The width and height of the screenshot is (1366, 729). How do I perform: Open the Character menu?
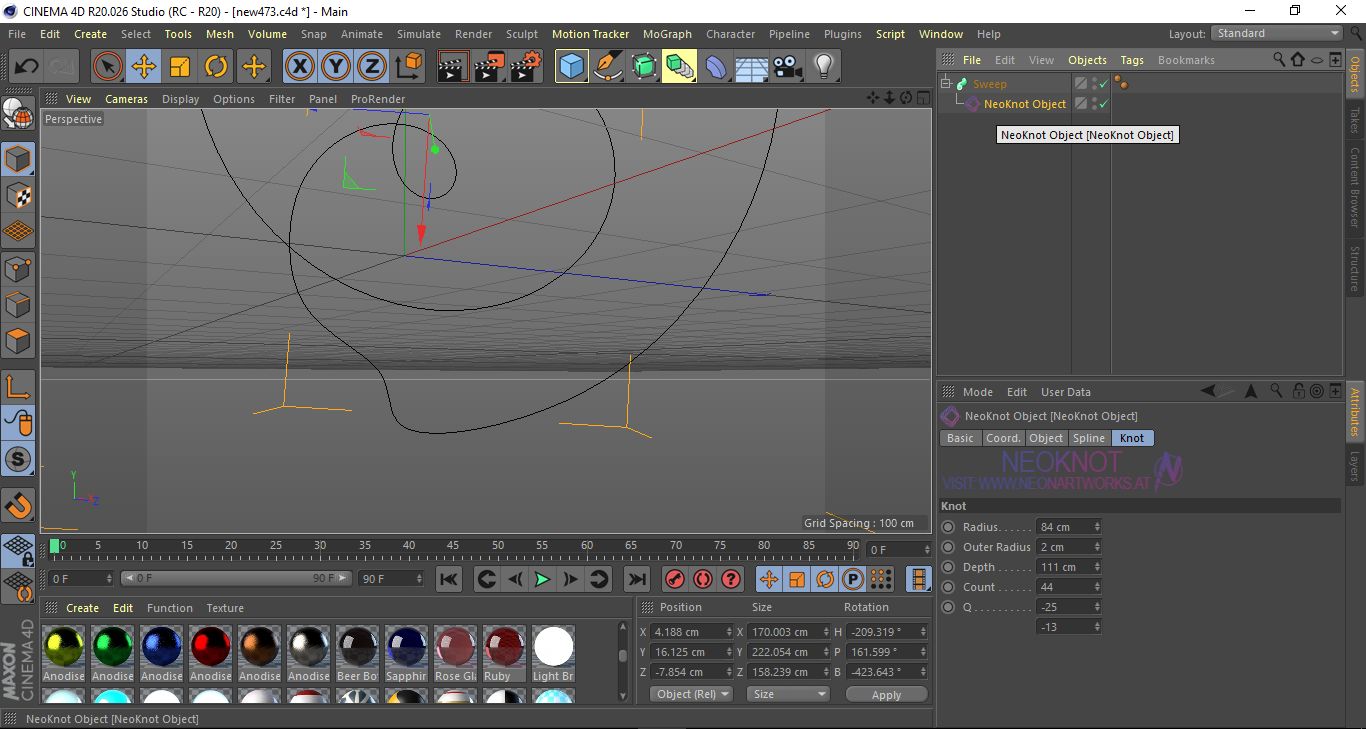(730, 34)
